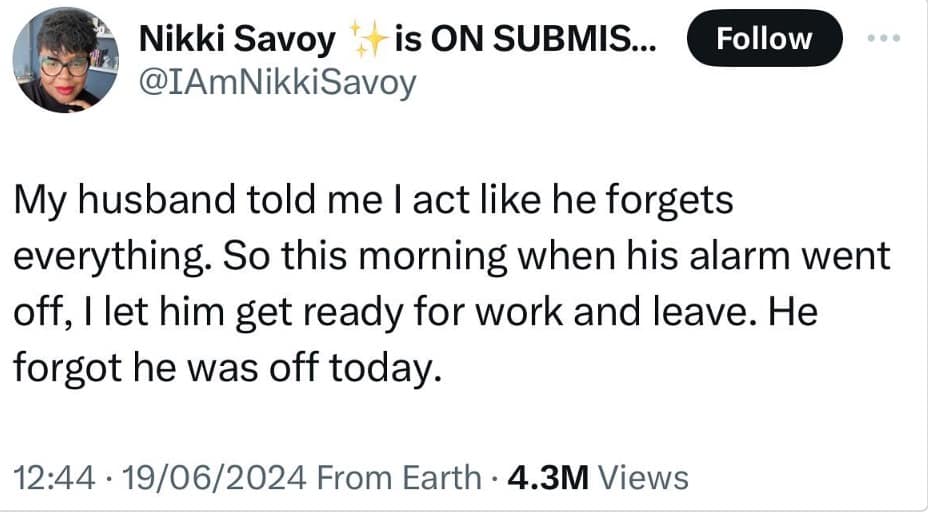928x512 pixels.
Task: Click the "From Earth" location label
Action: point(398,477)
